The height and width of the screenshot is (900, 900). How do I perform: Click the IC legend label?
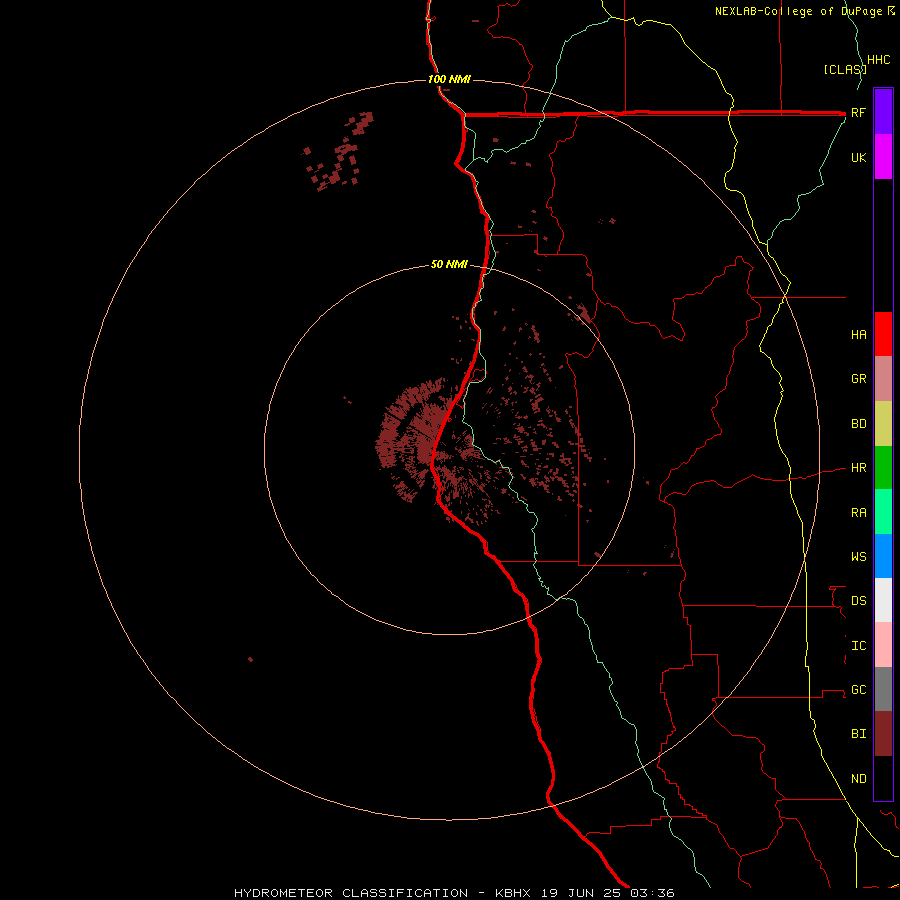pyautogui.click(x=858, y=646)
